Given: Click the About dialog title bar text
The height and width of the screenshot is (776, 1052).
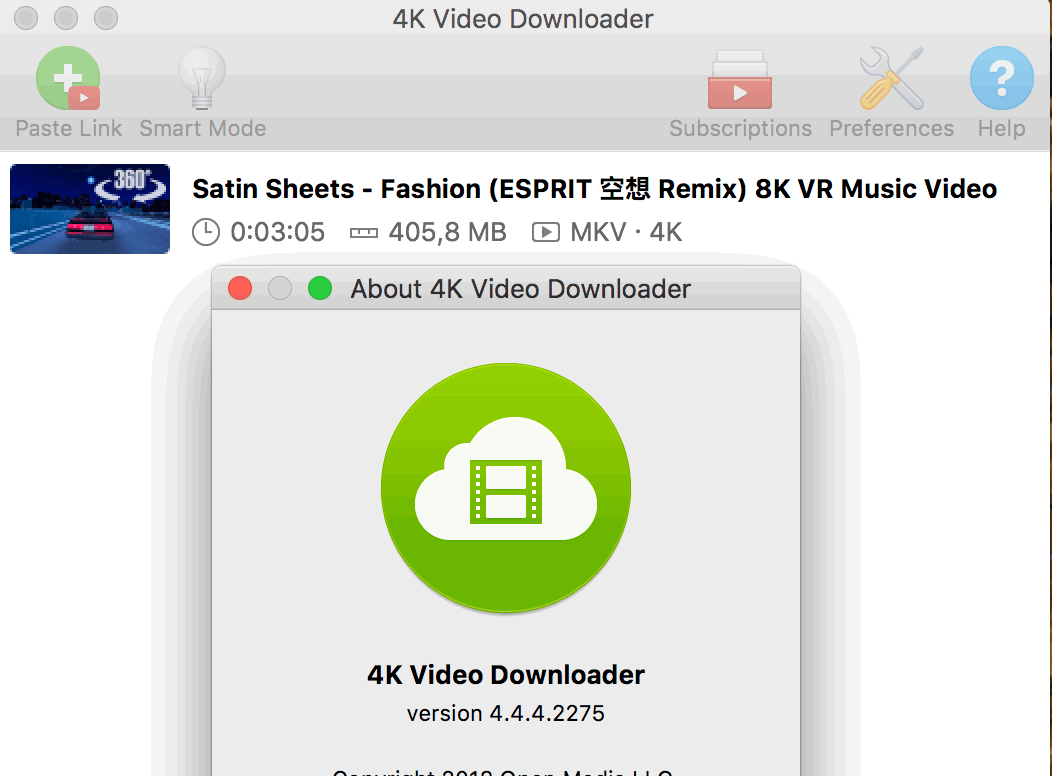Looking at the screenshot, I should pyautogui.click(x=521, y=289).
